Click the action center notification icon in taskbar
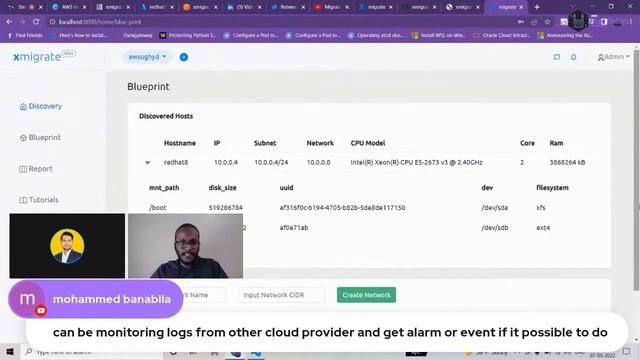Image resolution: width=640 pixels, height=360 pixels. [627, 352]
